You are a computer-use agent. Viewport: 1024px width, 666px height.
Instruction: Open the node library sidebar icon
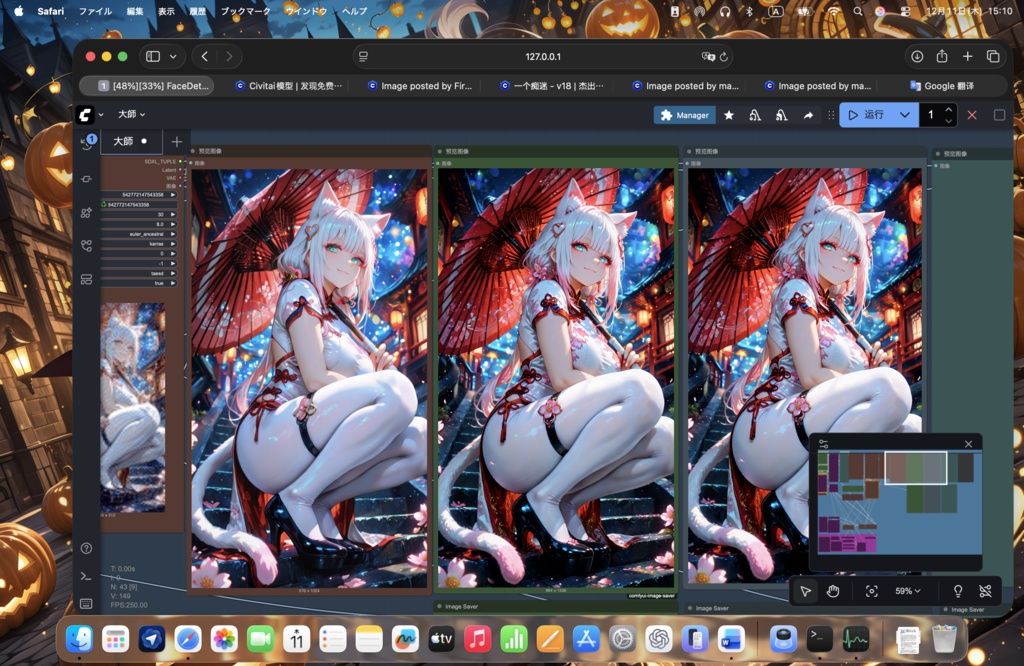point(86,179)
